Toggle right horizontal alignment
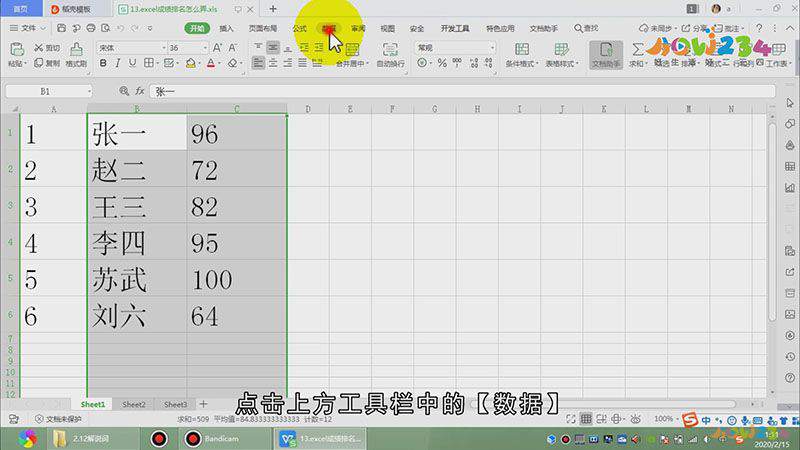Viewport: 800px width, 450px height. tap(288, 63)
